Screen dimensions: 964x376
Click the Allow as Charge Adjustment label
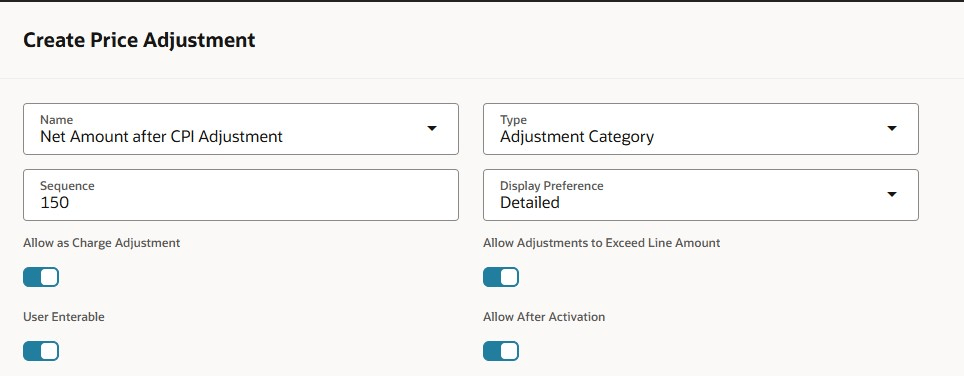(x=101, y=243)
